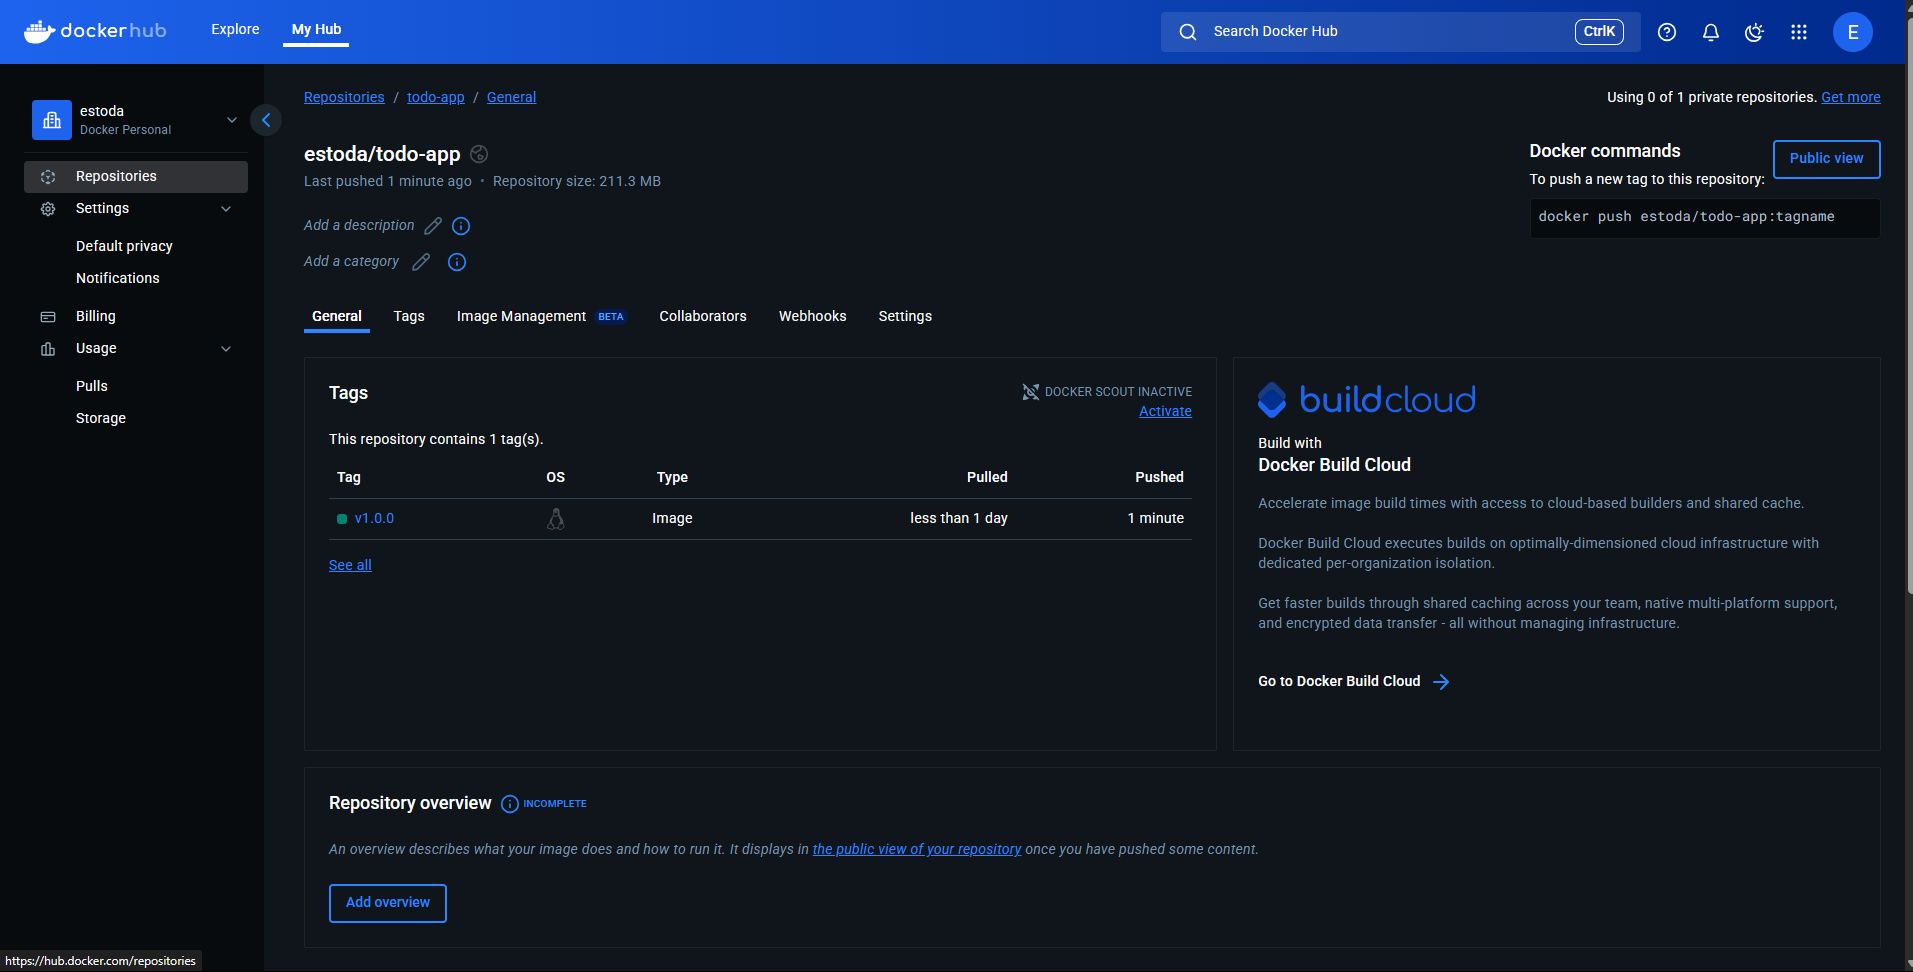The width and height of the screenshot is (1913, 972).
Task: Click the pencil icon to edit category
Action: coord(421,262)
